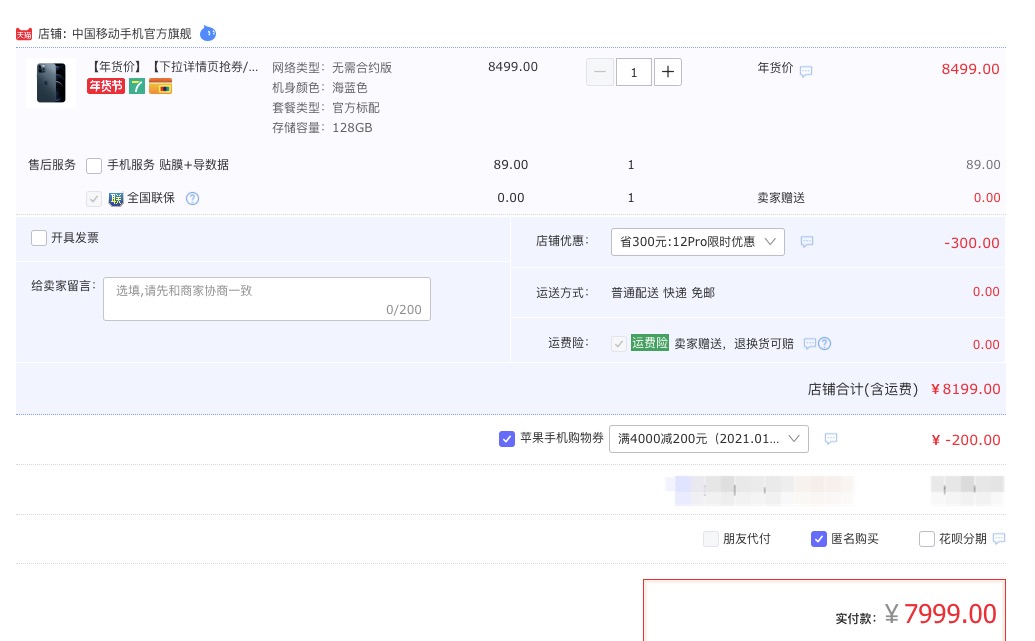Click the quantity input field showing 1

pyautogui.click(x=634, y=72)
